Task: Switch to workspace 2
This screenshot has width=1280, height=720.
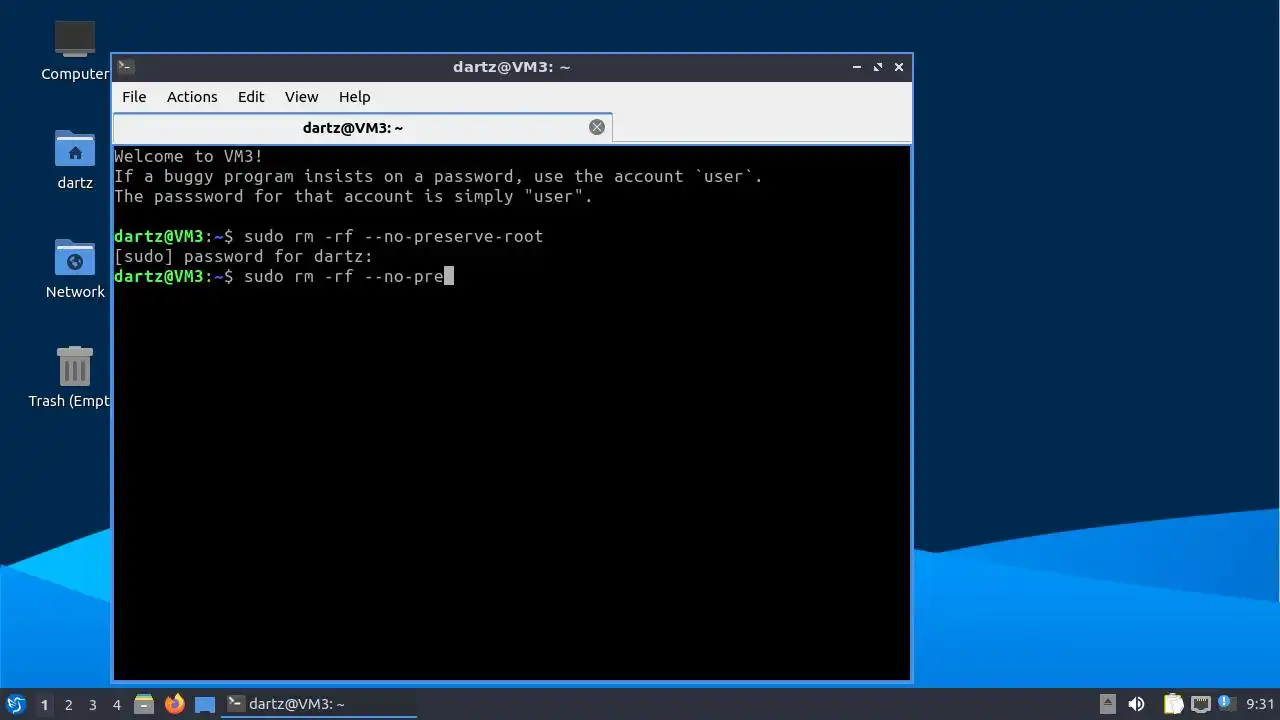Action: coord(68,705)
